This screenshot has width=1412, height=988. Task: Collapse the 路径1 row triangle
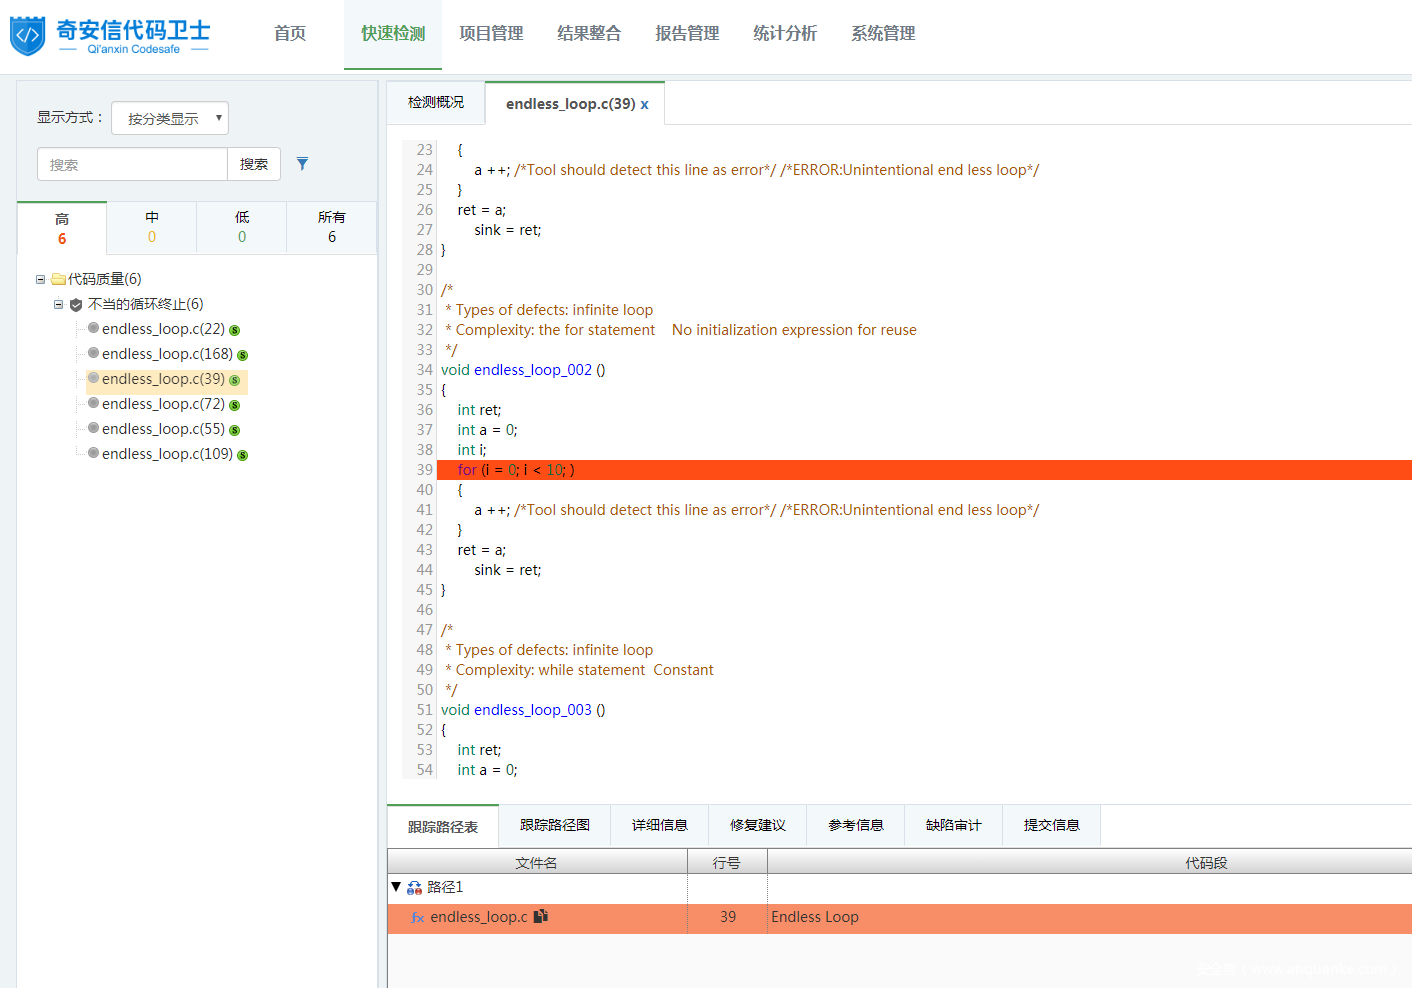pos(396,887)
